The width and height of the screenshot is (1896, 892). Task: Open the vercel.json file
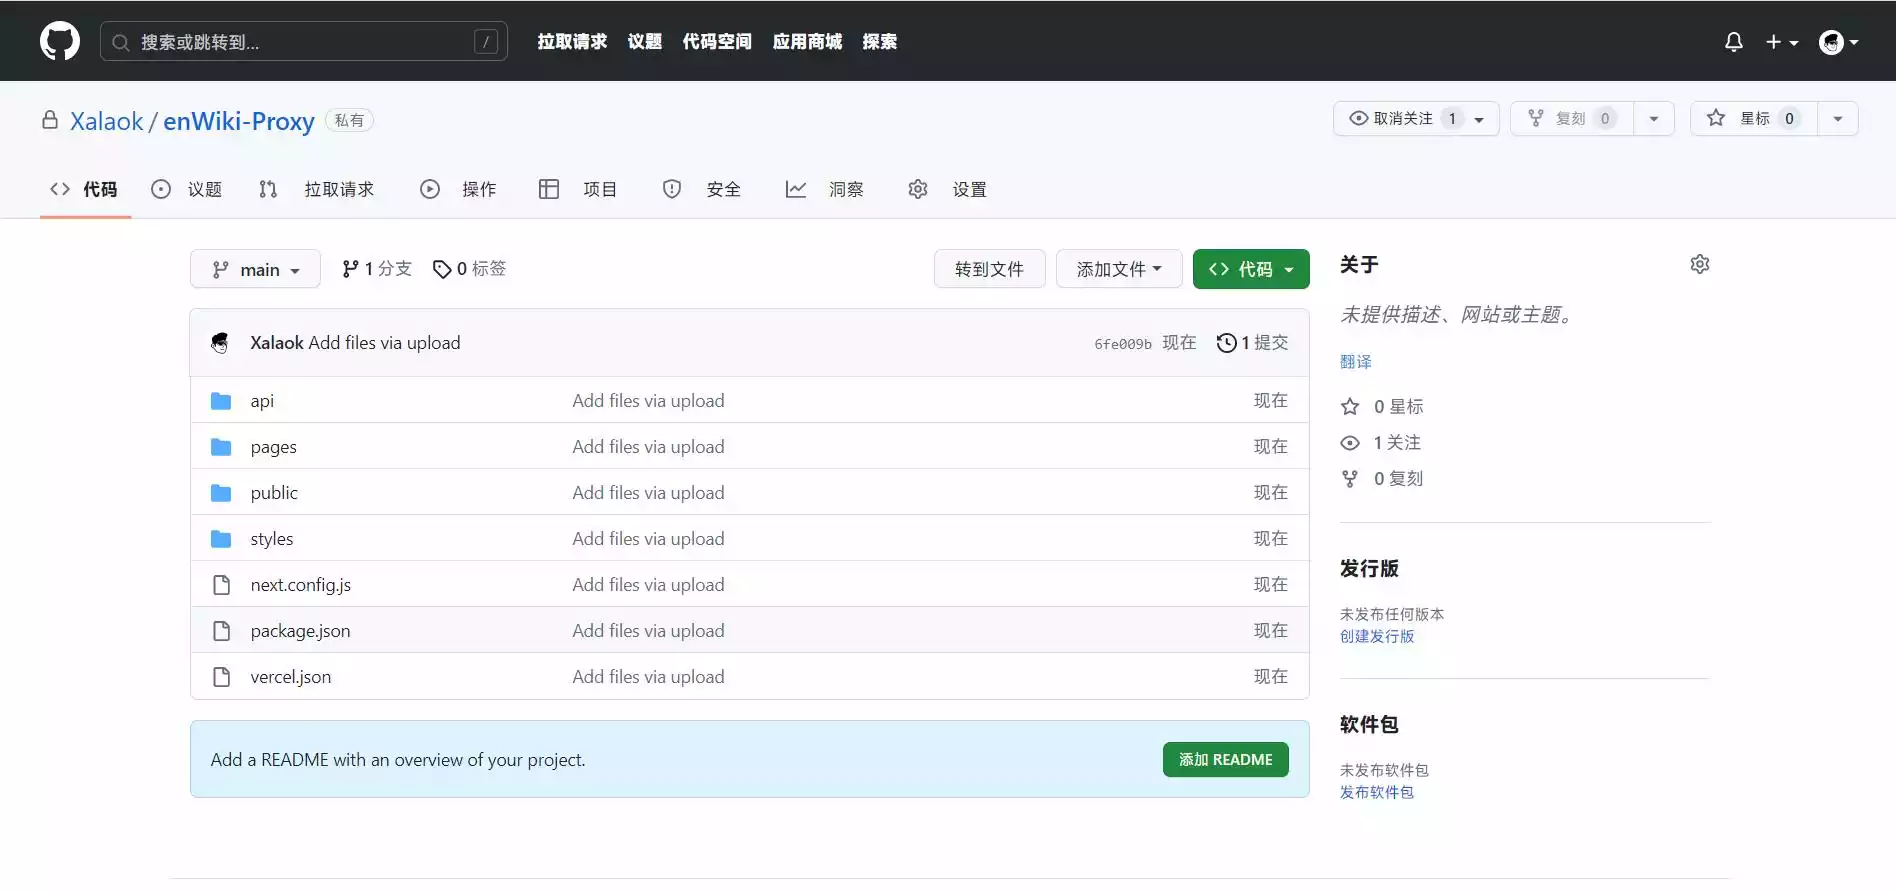tap(291, 677)
